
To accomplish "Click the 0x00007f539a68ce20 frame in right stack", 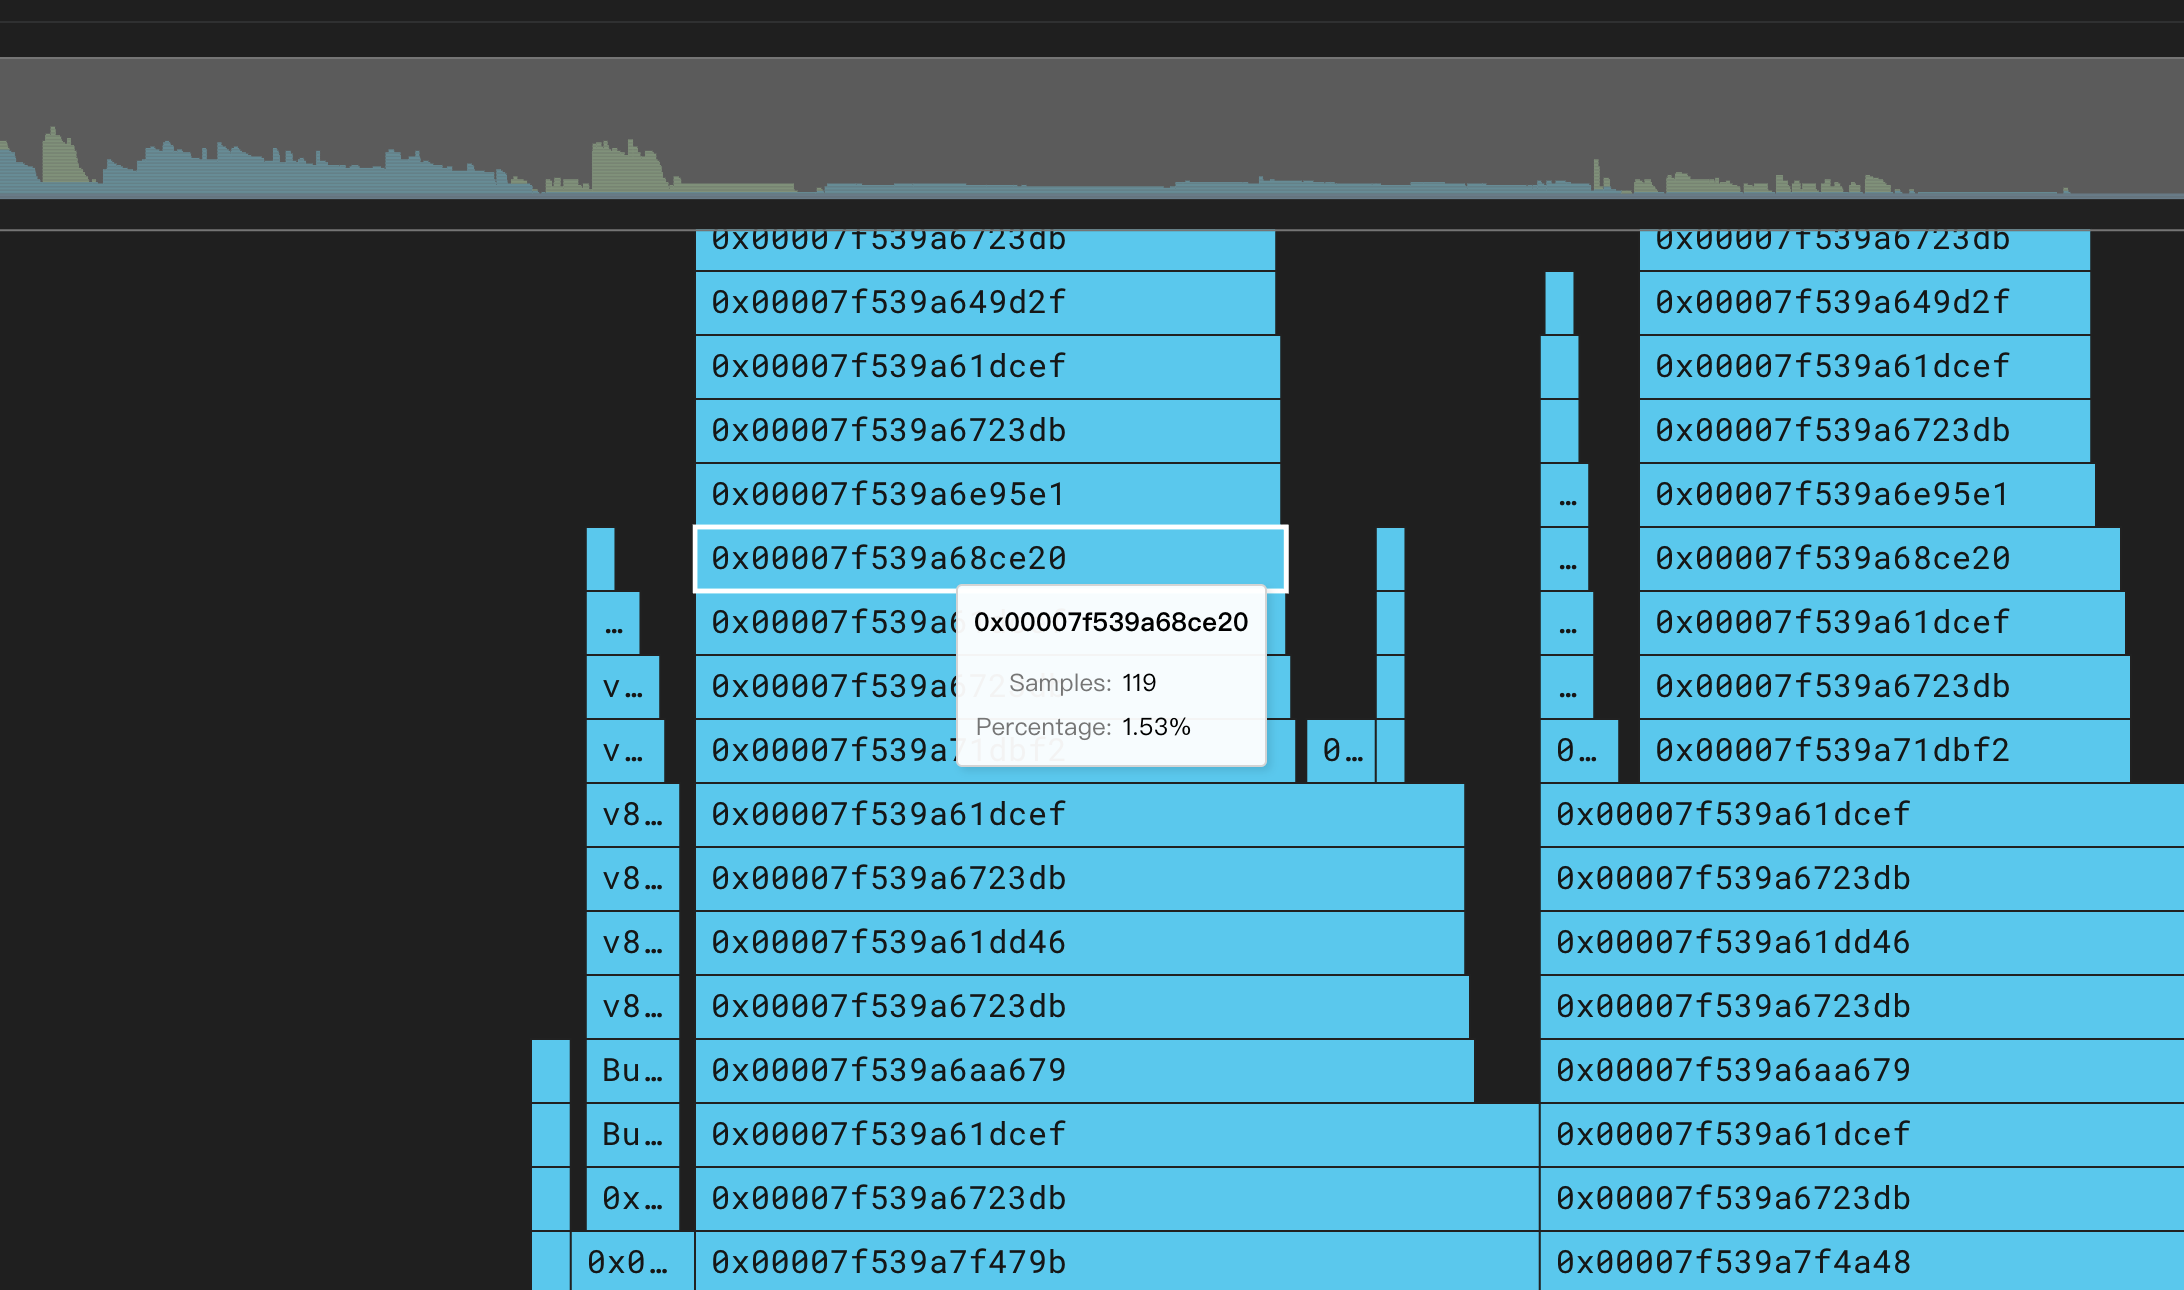I will 1878,558.
